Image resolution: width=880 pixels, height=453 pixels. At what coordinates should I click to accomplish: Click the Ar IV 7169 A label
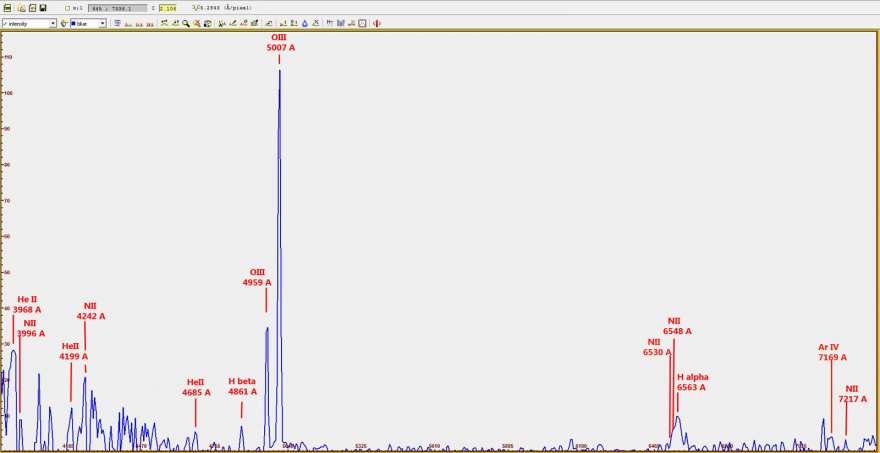[832, 352]
